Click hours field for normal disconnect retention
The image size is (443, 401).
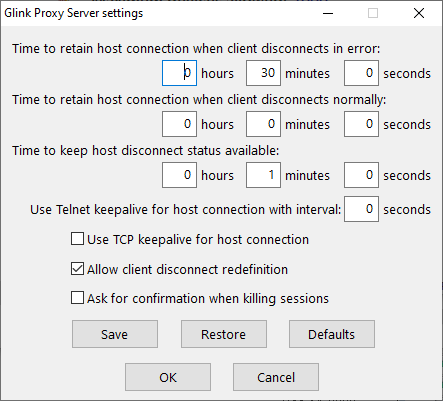click(179, 124)
